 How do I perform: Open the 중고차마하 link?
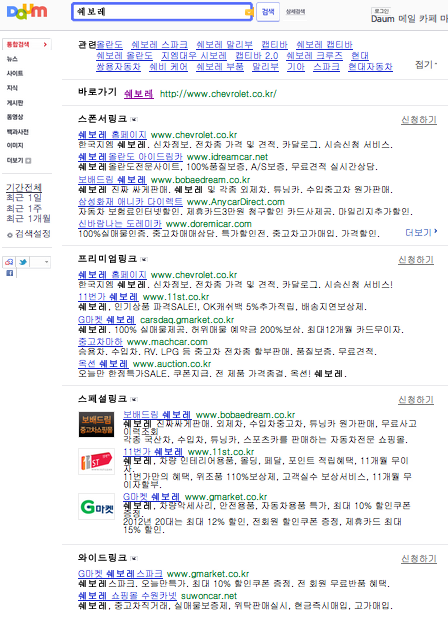(100, 342)
